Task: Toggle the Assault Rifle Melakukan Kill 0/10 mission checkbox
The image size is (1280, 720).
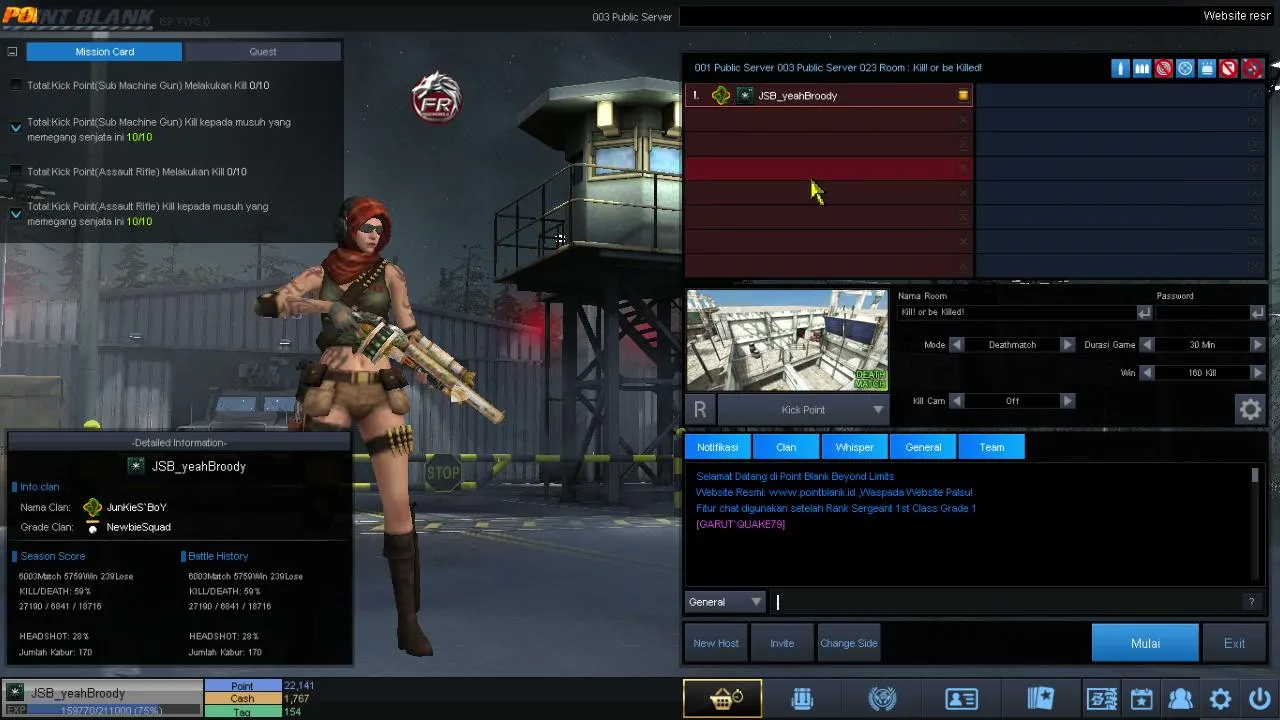Action: [x=15, y=171]
